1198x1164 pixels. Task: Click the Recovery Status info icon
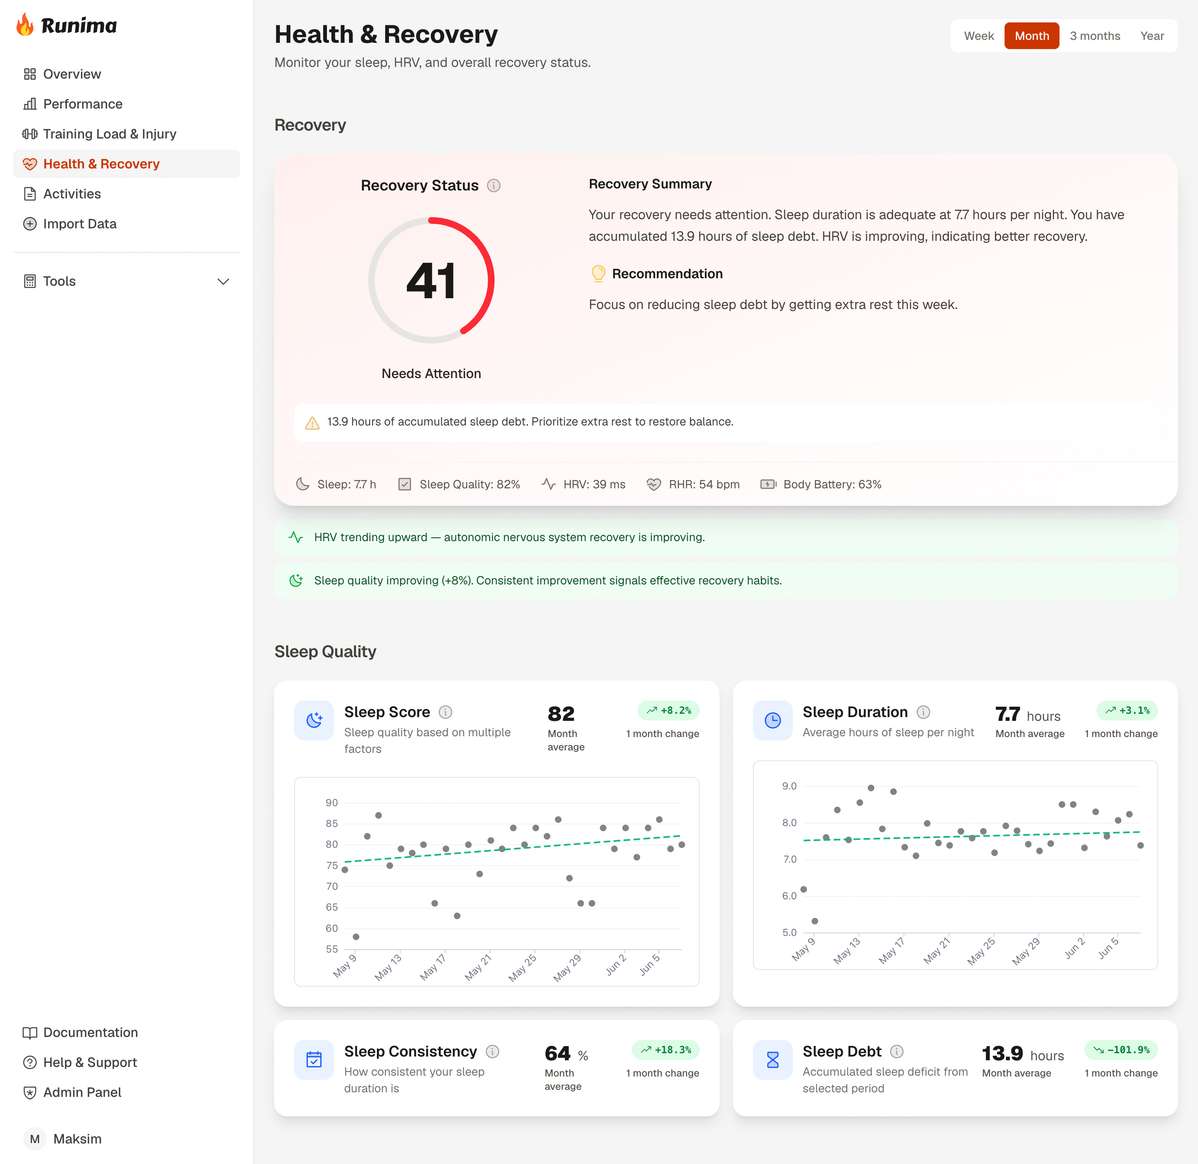click(x=494, y=186)
